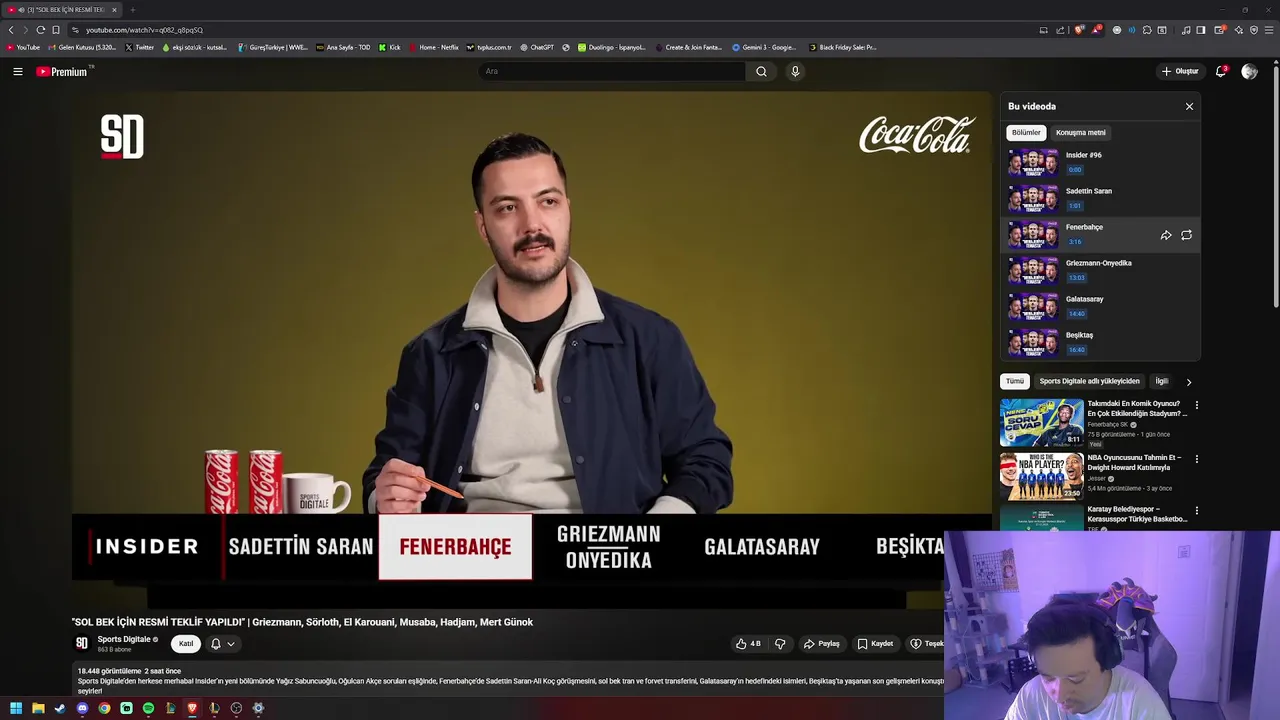Image resolution: width=1280 pixels, height=720 pixels.
Task: Click the Paylaş share button
Action: pyautogui.click(x=822, y=644)
